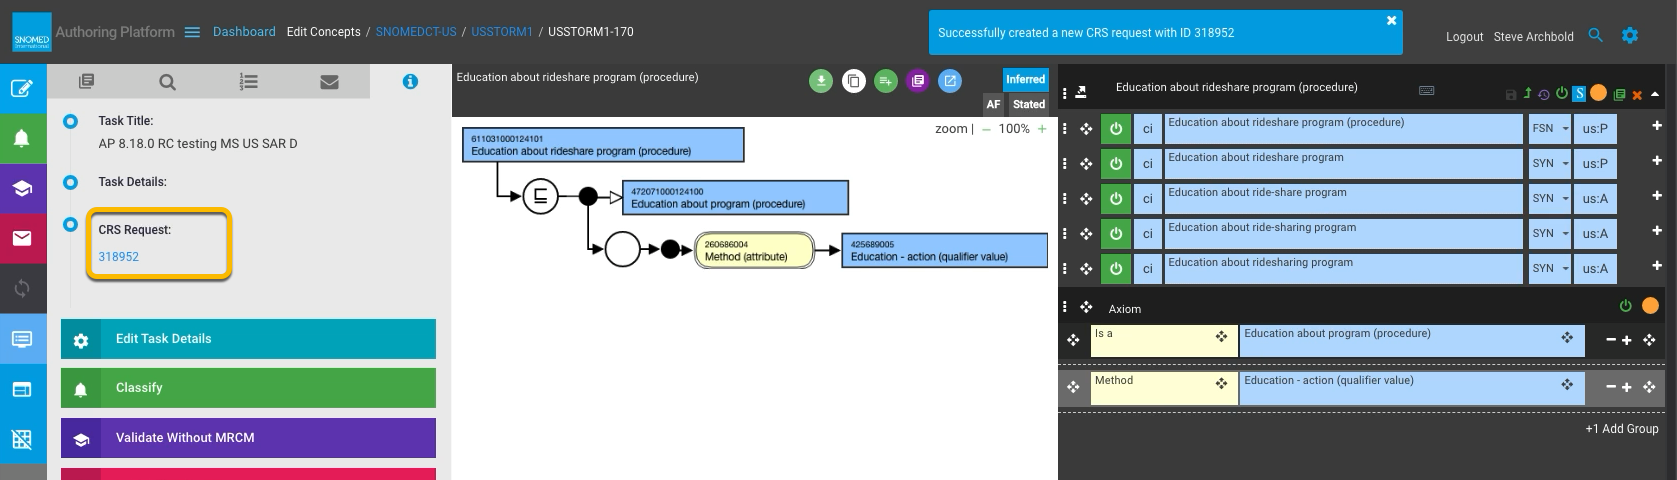This screenshot has height=480, width=1677.
Task: Open the light blue feedback sidebar icon
Action: (22, 339)
